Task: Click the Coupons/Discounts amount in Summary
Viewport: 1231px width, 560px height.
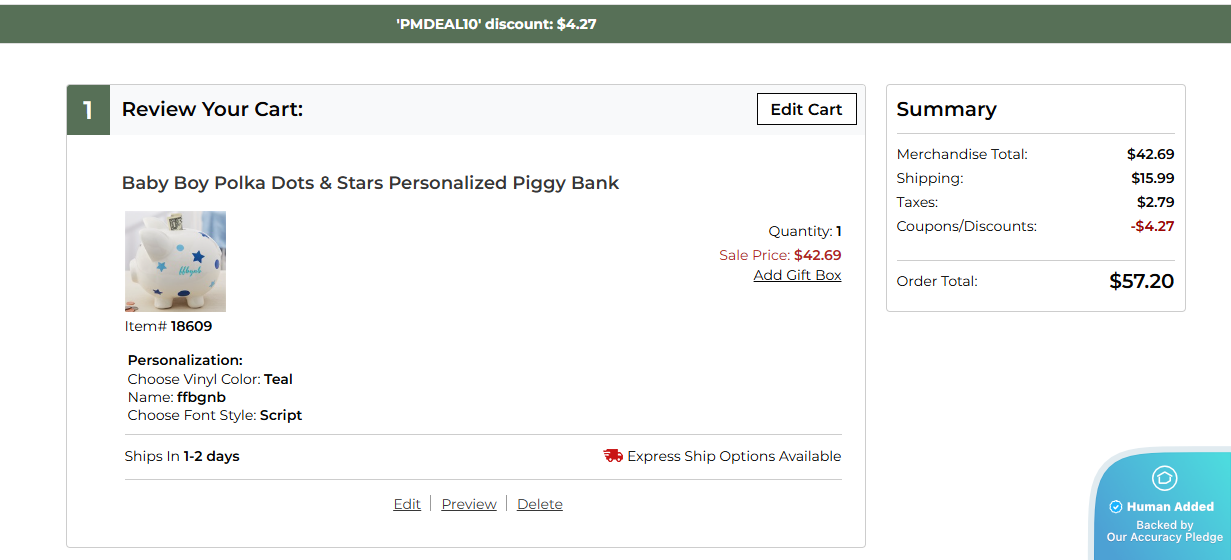Action: pos(1152,226)
